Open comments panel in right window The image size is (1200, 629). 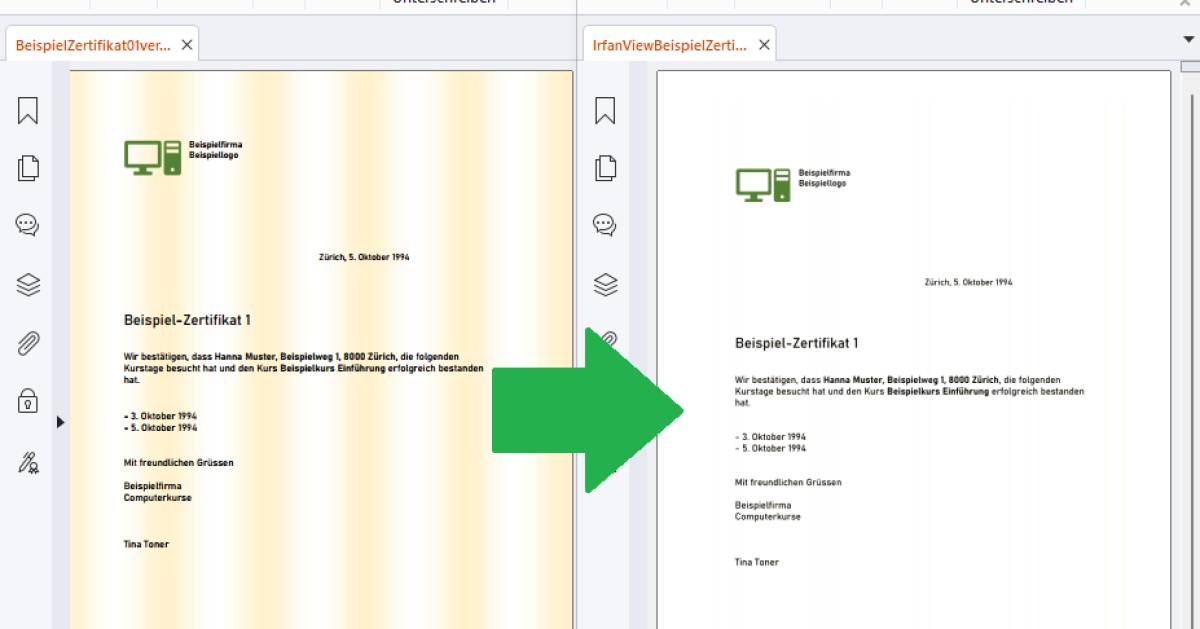click(x=605, y=224)
